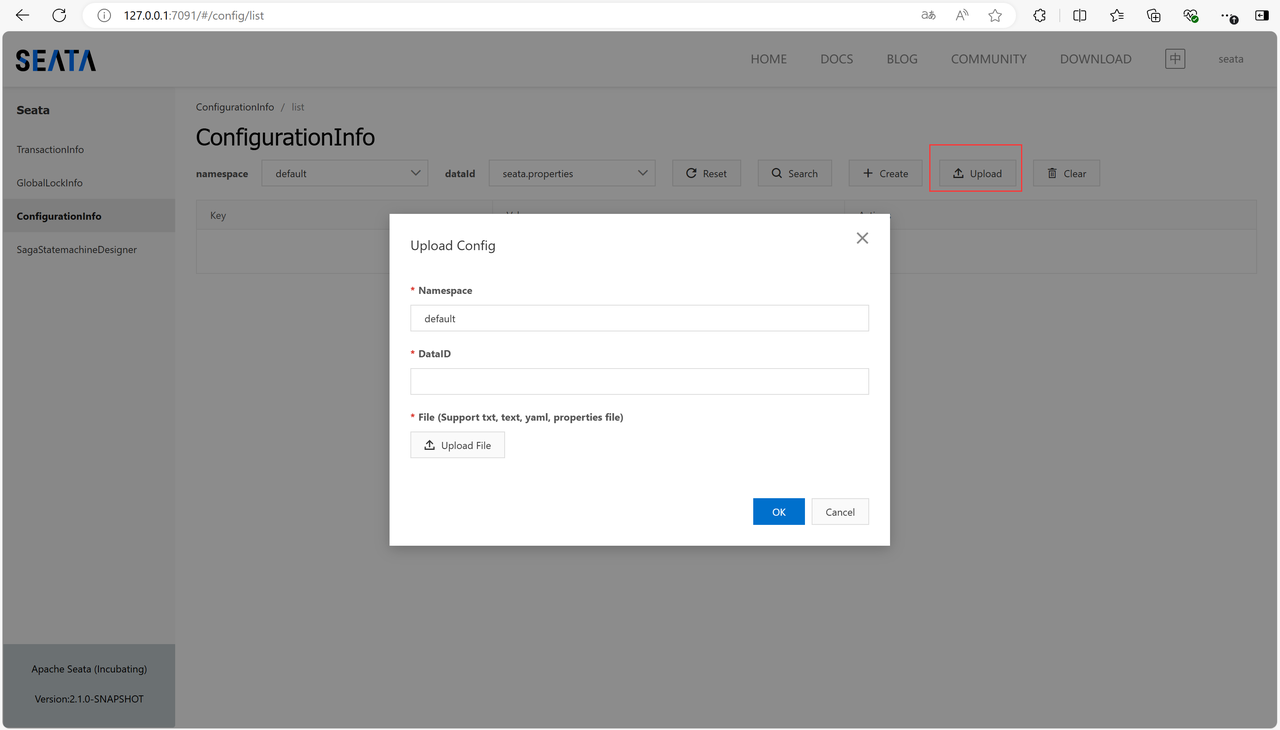Image resolution: width=1280 pixels, height=730 pixels.
Task: Expand the namespace dropdown
Action: (x=345, y=173)
